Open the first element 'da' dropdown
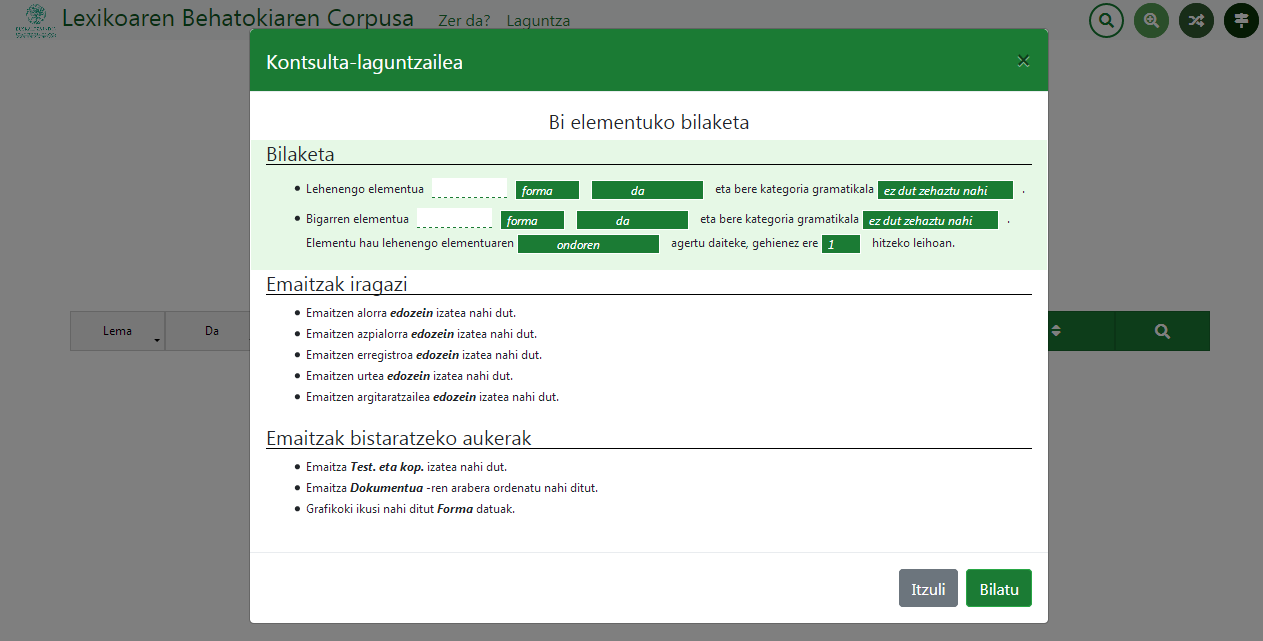 (x=647, y=190)
